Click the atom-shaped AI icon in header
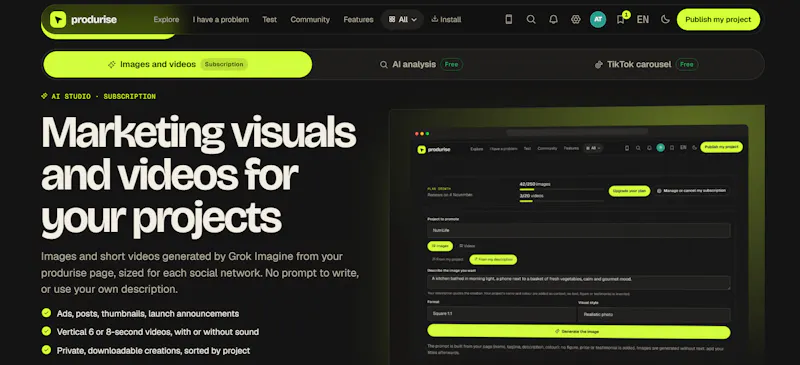Screen dimensions: 800x365 576,19
